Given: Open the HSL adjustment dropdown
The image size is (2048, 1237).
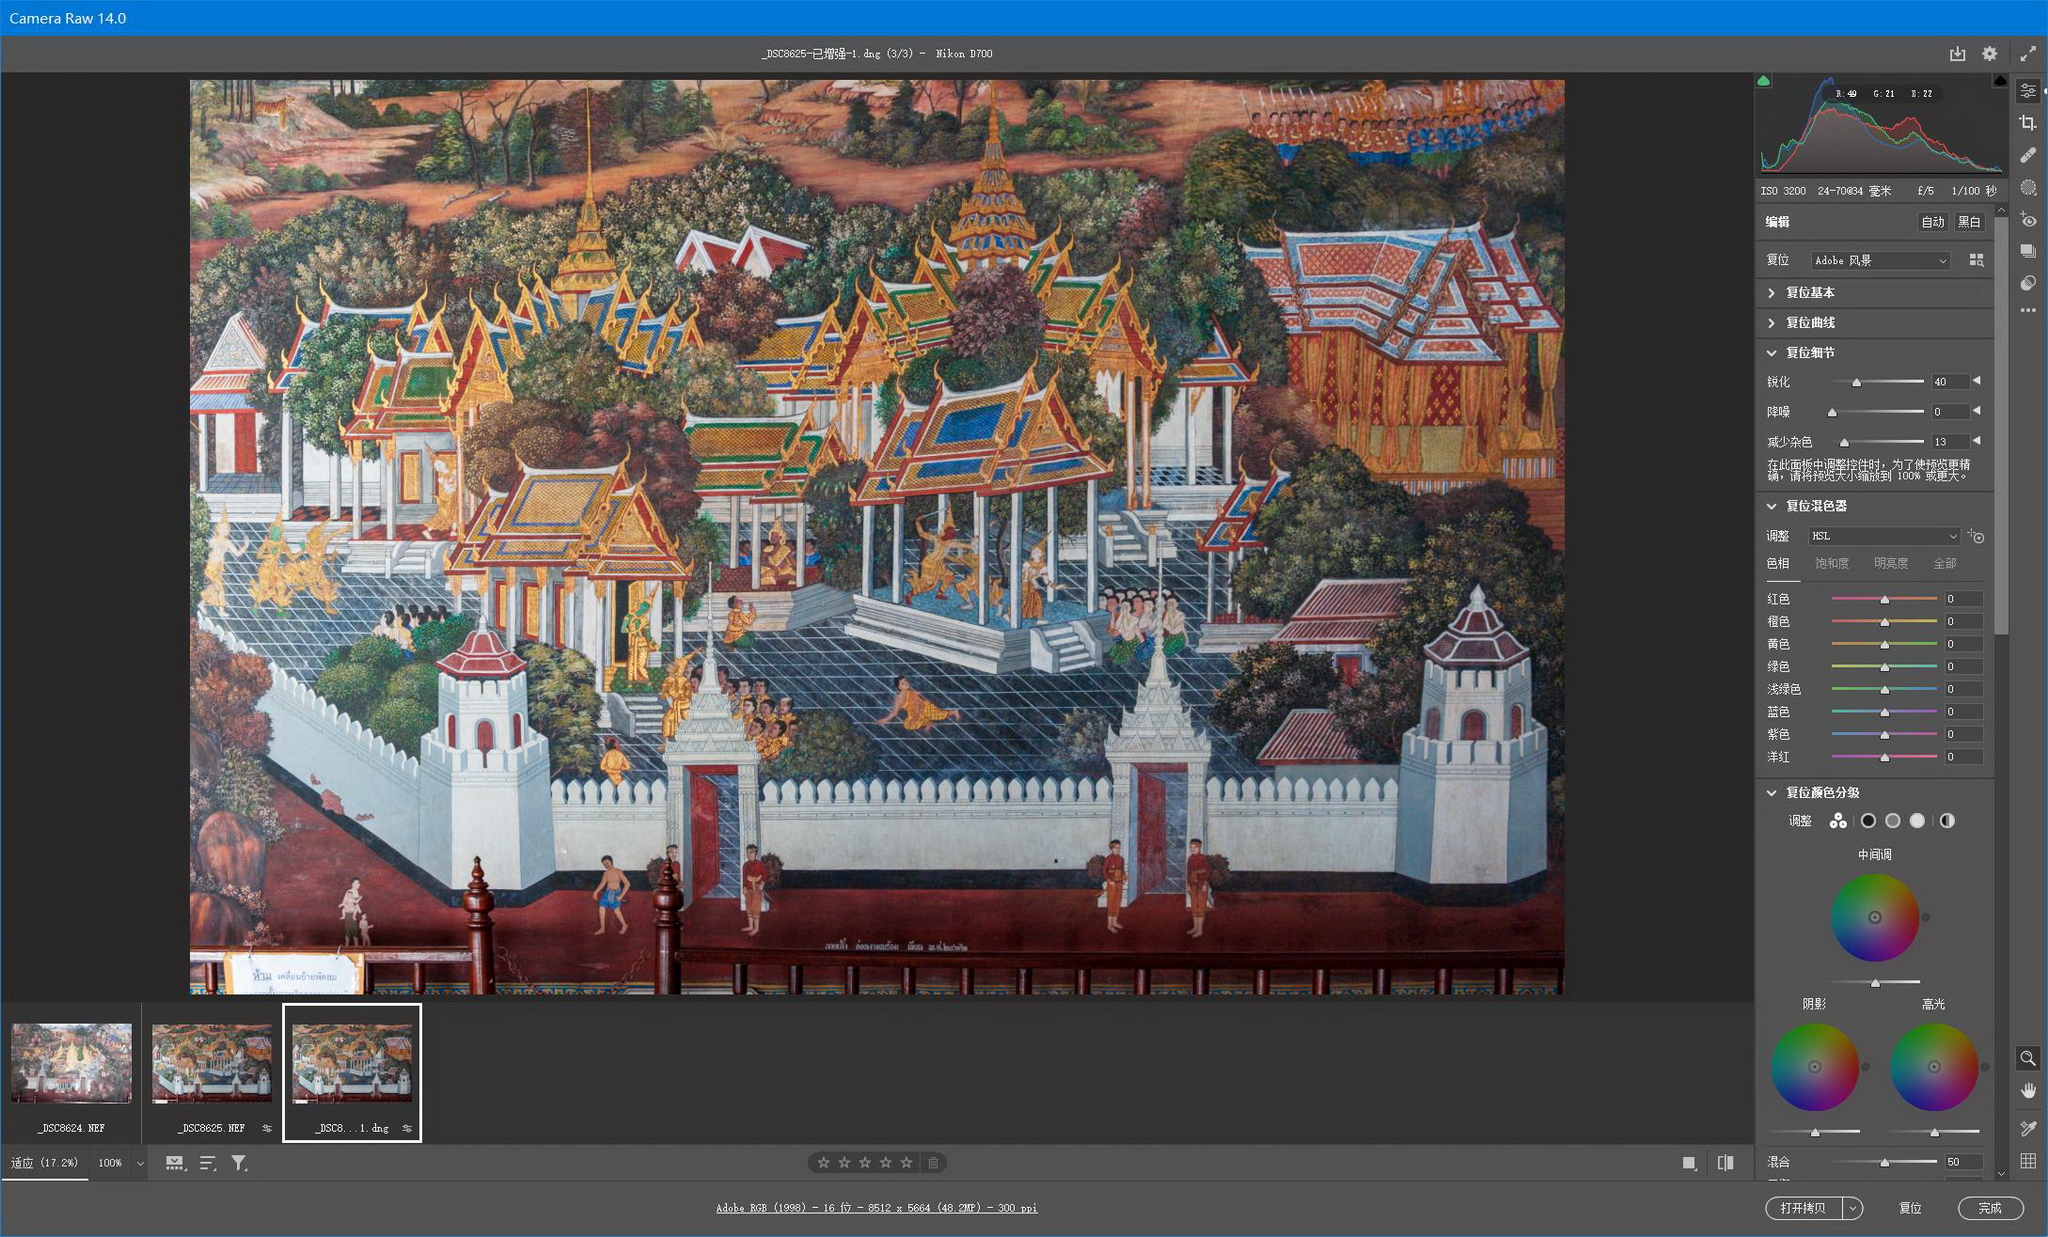Looking at the screenshot, I should [x=1883, y=536].
